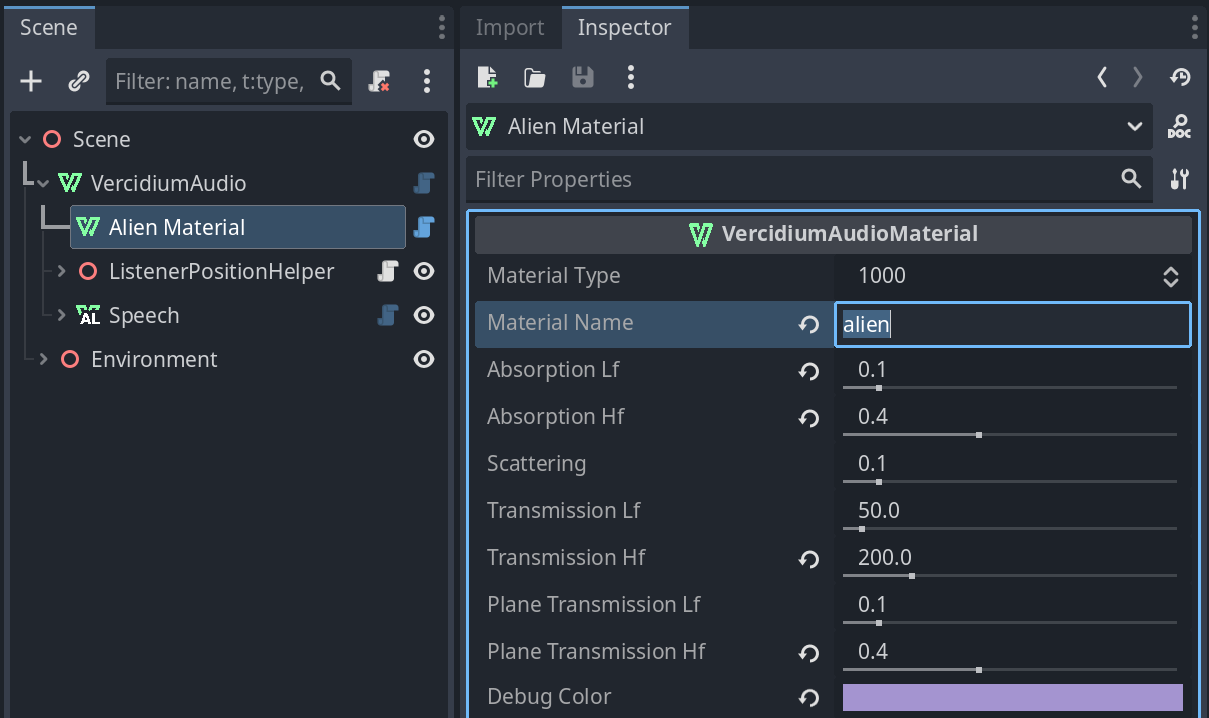Open documentation for this object
Screen dimensions: 1209x718
[x=1179, y=127]
